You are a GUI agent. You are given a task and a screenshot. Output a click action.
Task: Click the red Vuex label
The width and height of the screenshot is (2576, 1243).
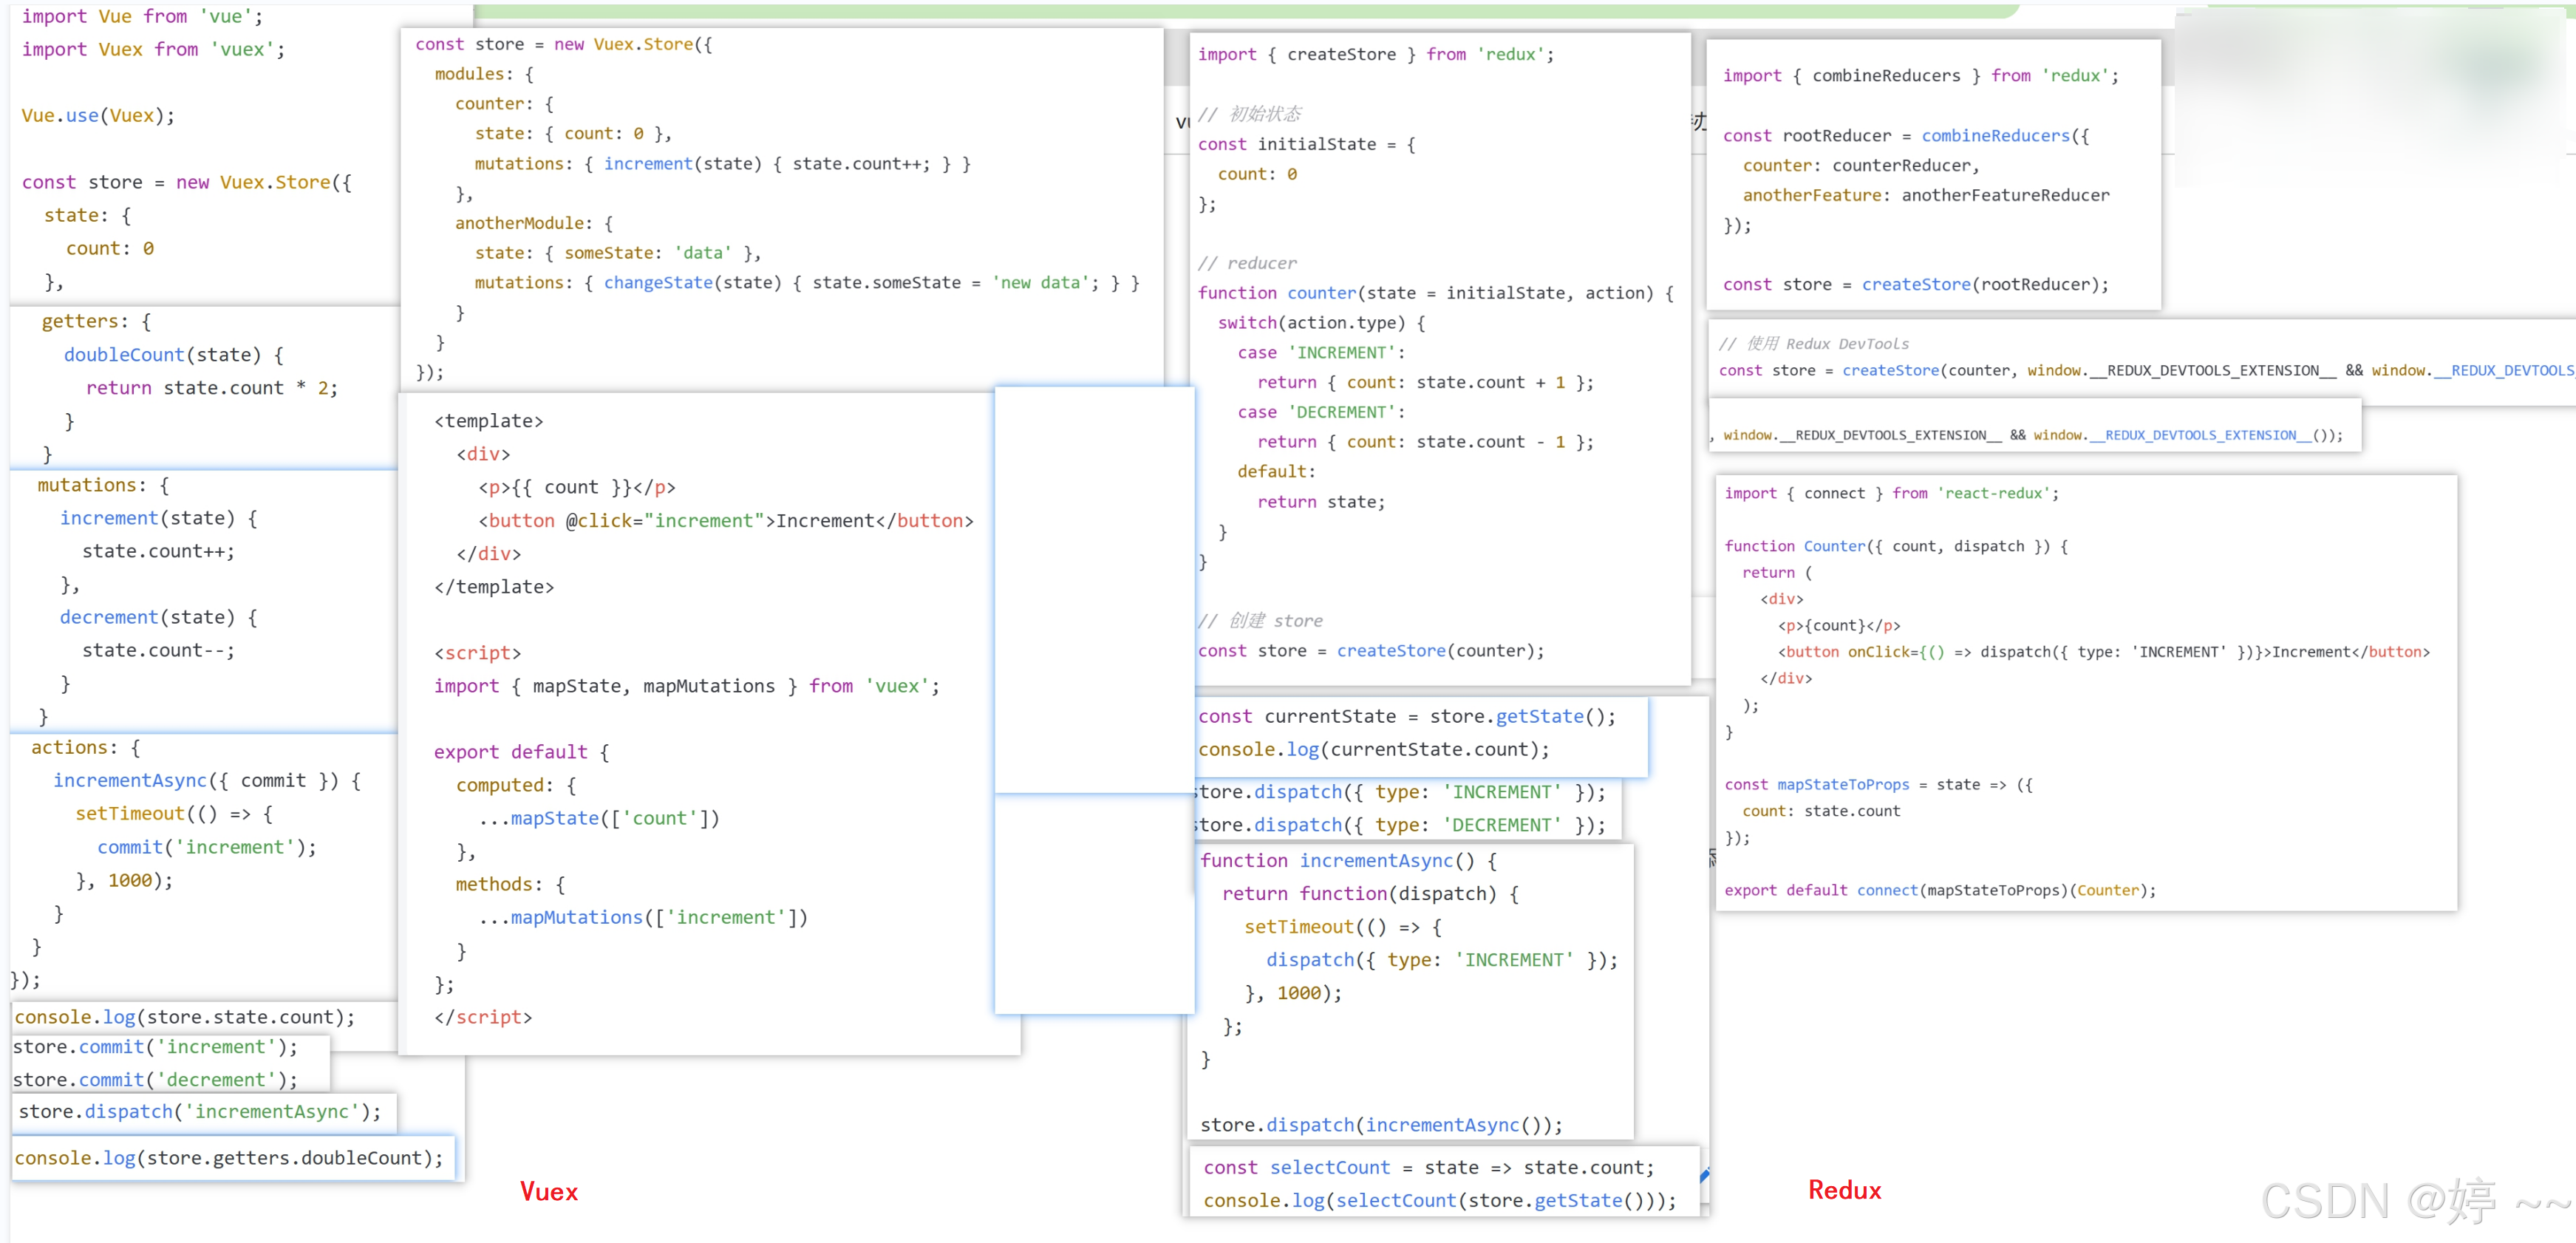point(548,1191)
